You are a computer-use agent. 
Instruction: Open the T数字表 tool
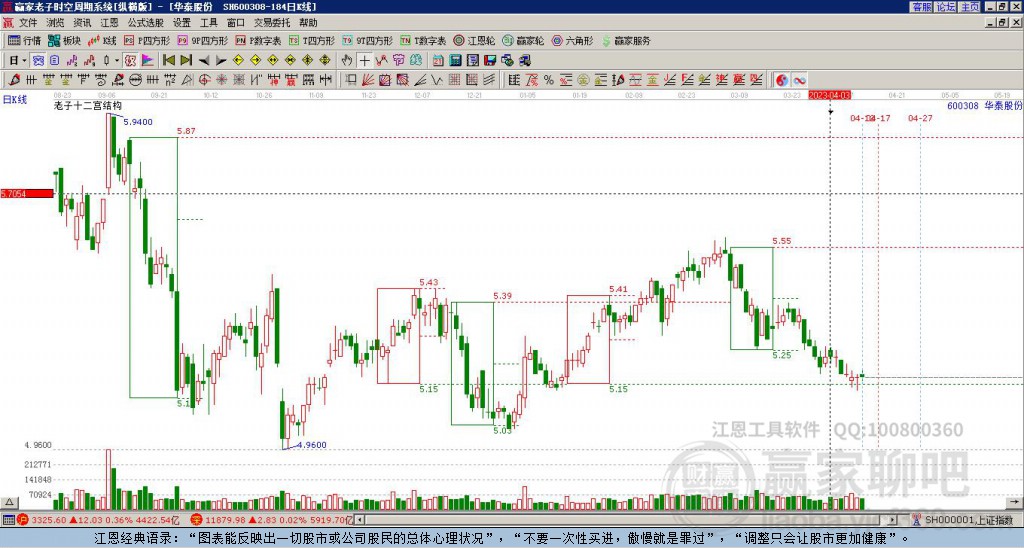pyautogui.click(x=423, y=40)
